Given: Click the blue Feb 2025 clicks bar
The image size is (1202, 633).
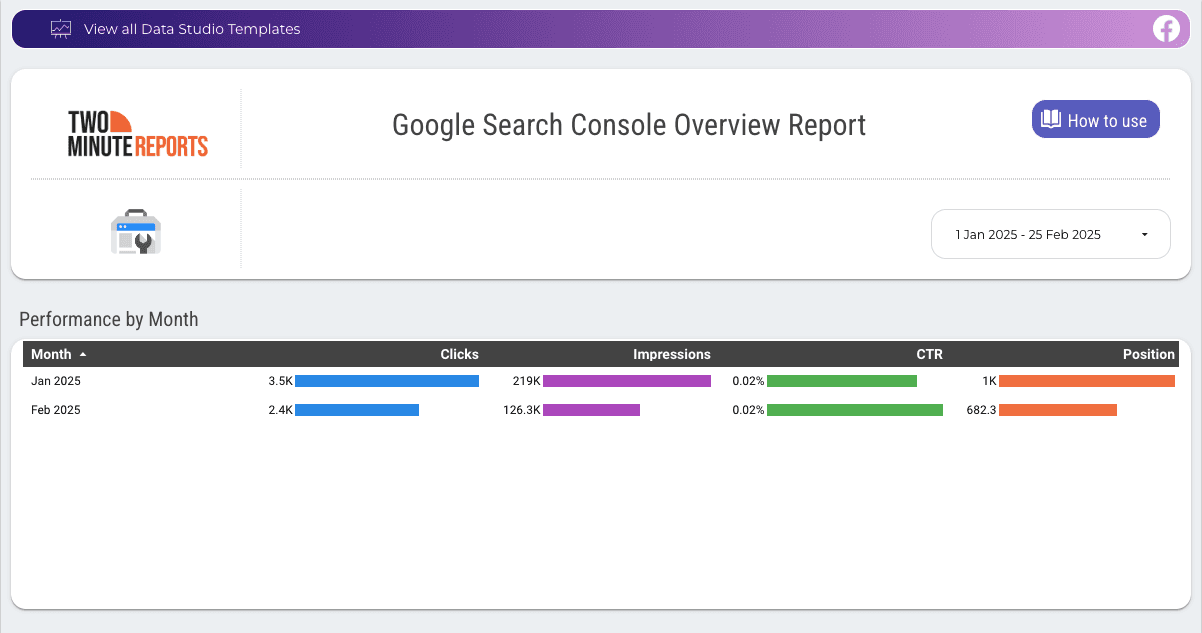Looking at the screenshot, I should [357, 410].
